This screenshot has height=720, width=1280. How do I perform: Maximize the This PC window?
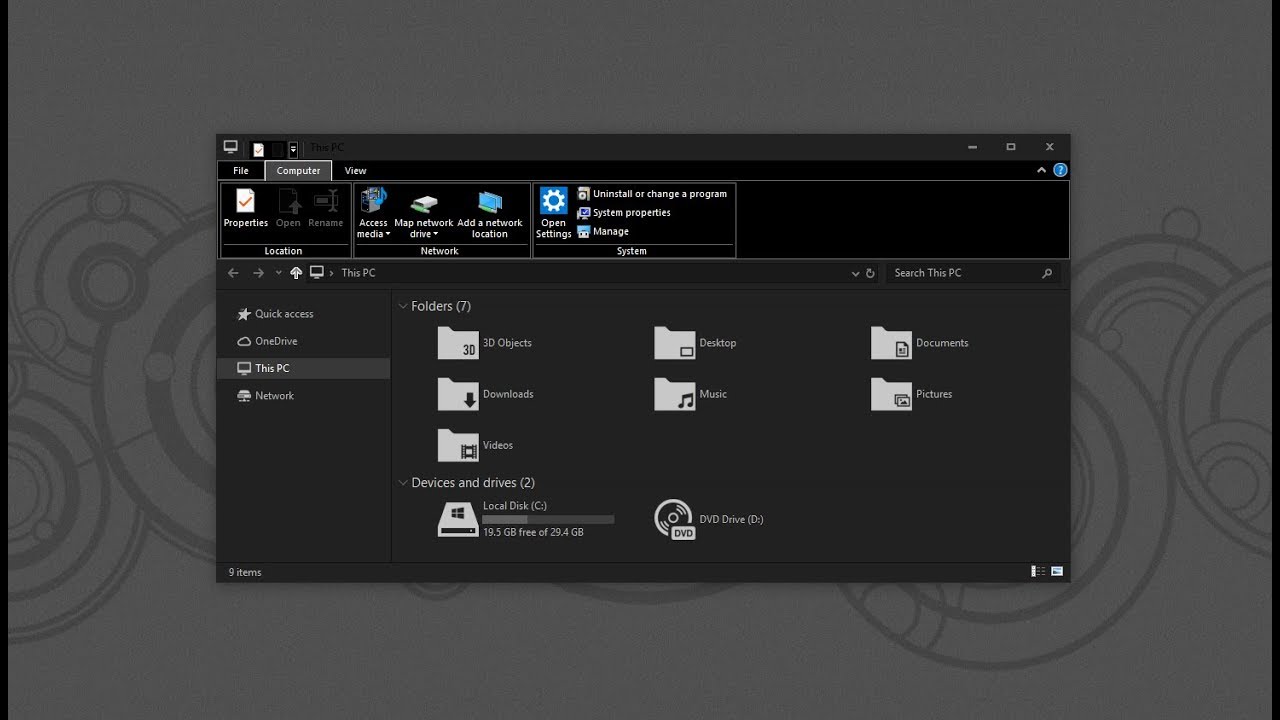(x=1011, y=147)
